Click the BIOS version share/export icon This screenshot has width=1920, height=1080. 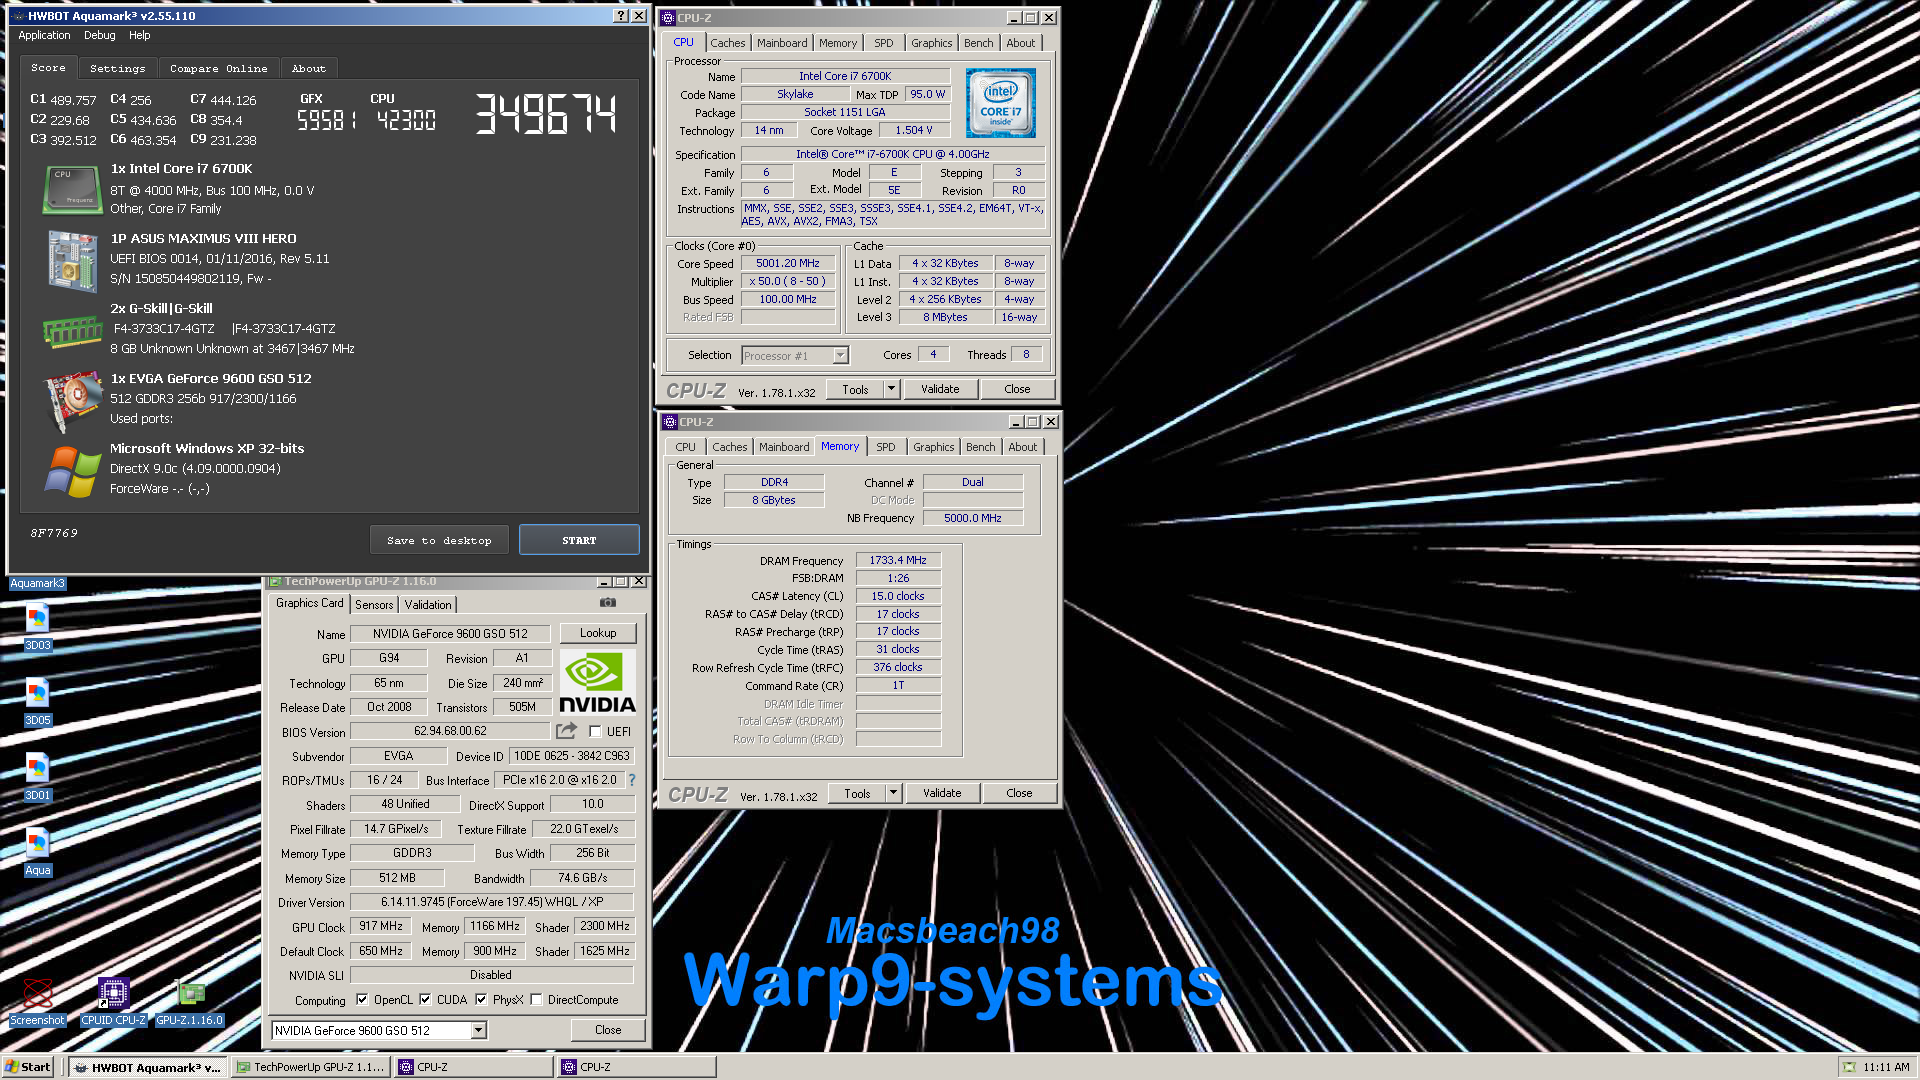coord(567,731)
